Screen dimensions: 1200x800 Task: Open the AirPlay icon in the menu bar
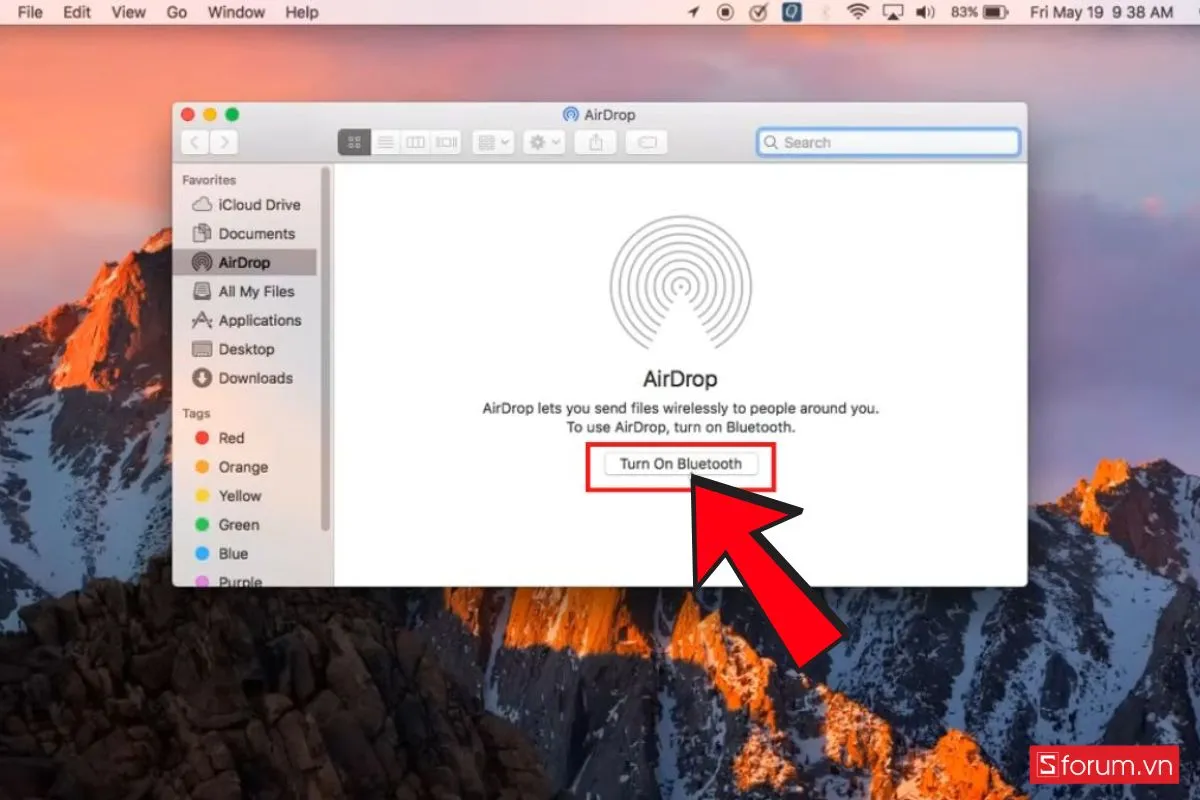[x=890, y=12]
